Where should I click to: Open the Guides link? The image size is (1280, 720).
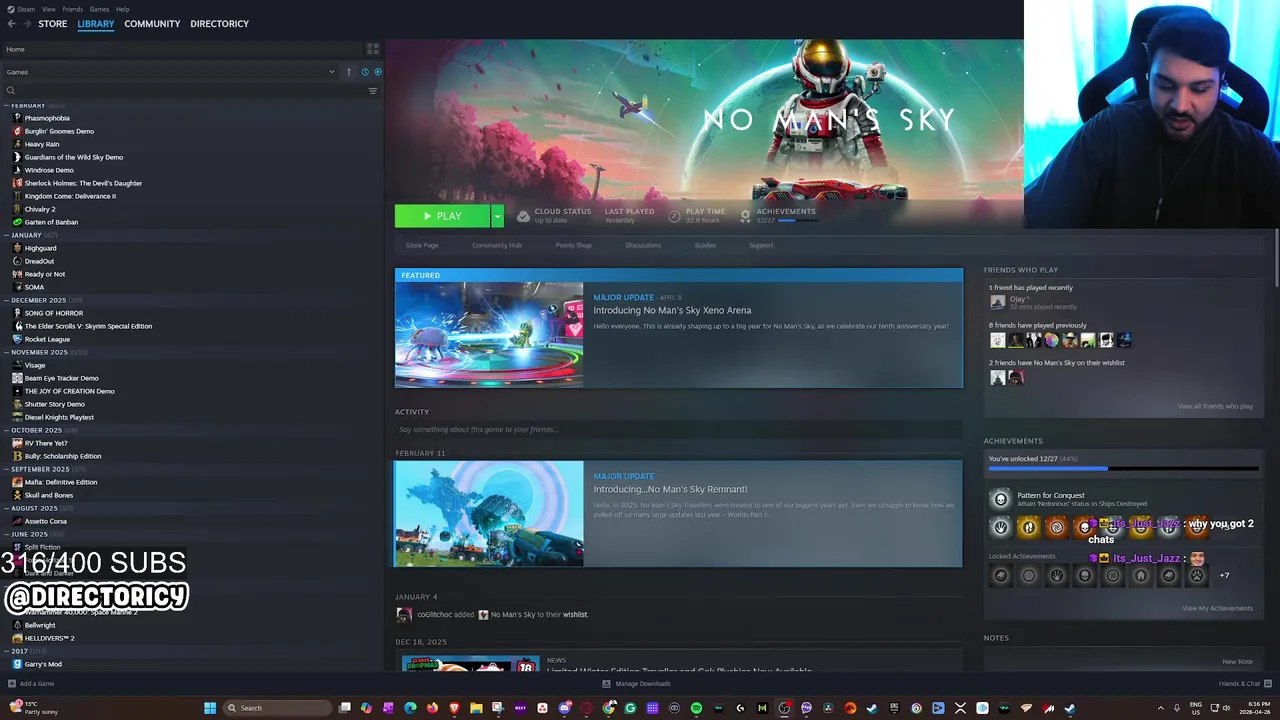[705, 245]
